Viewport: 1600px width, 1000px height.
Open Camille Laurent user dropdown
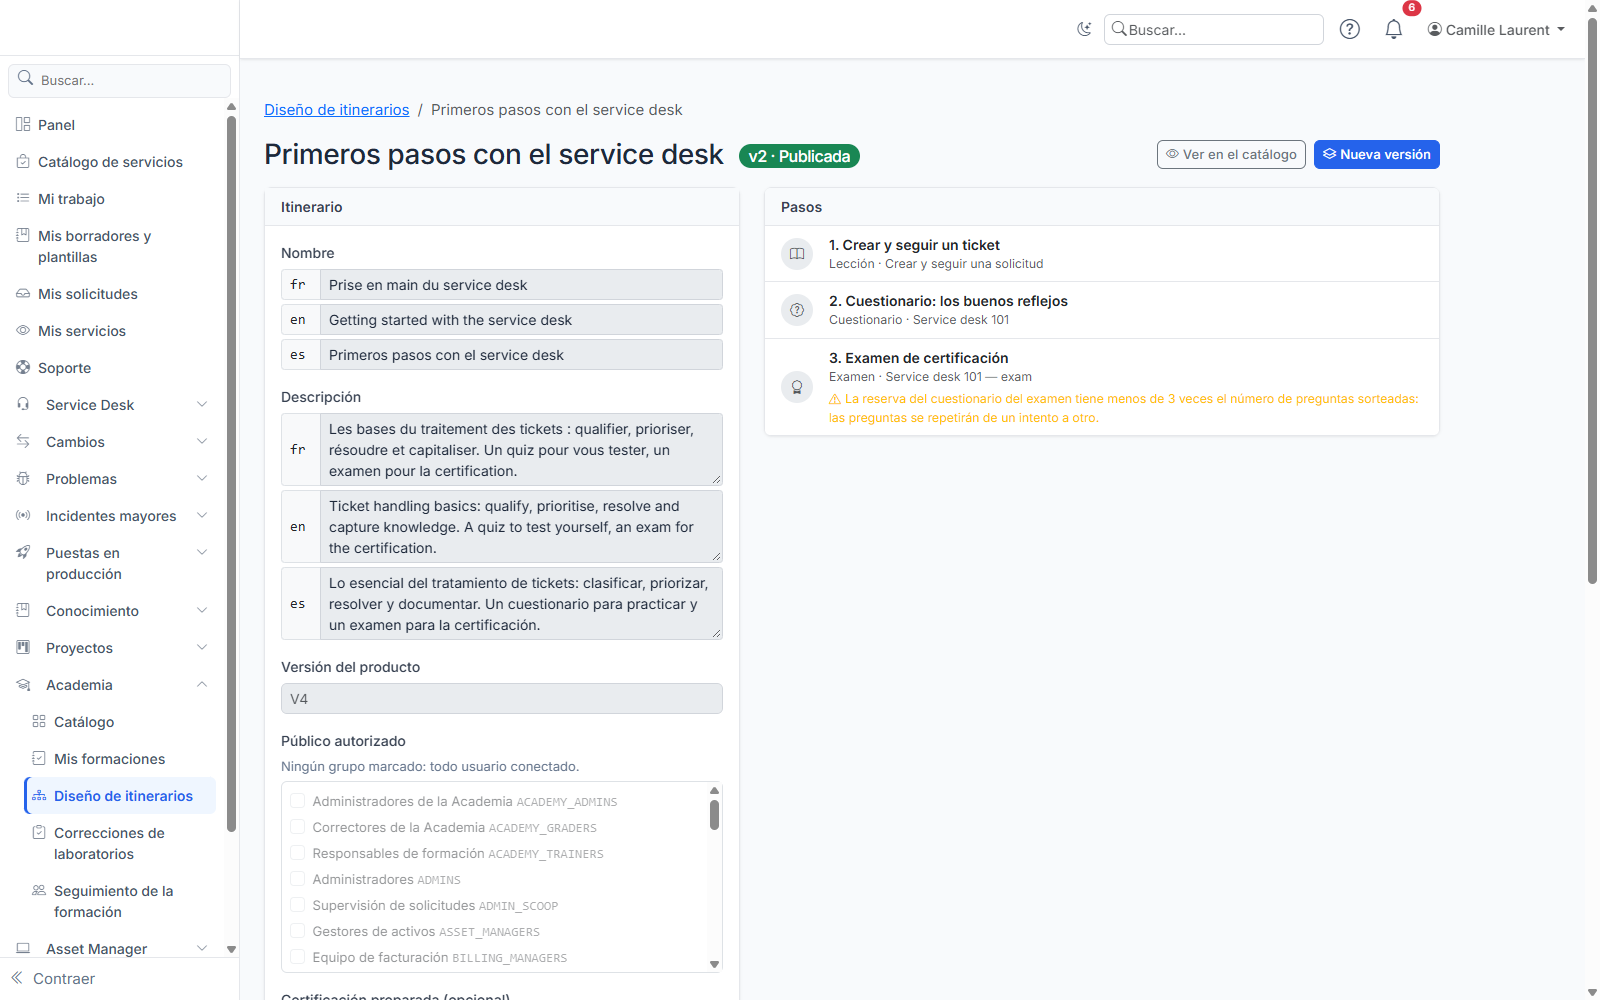[x=1496, y=29]
